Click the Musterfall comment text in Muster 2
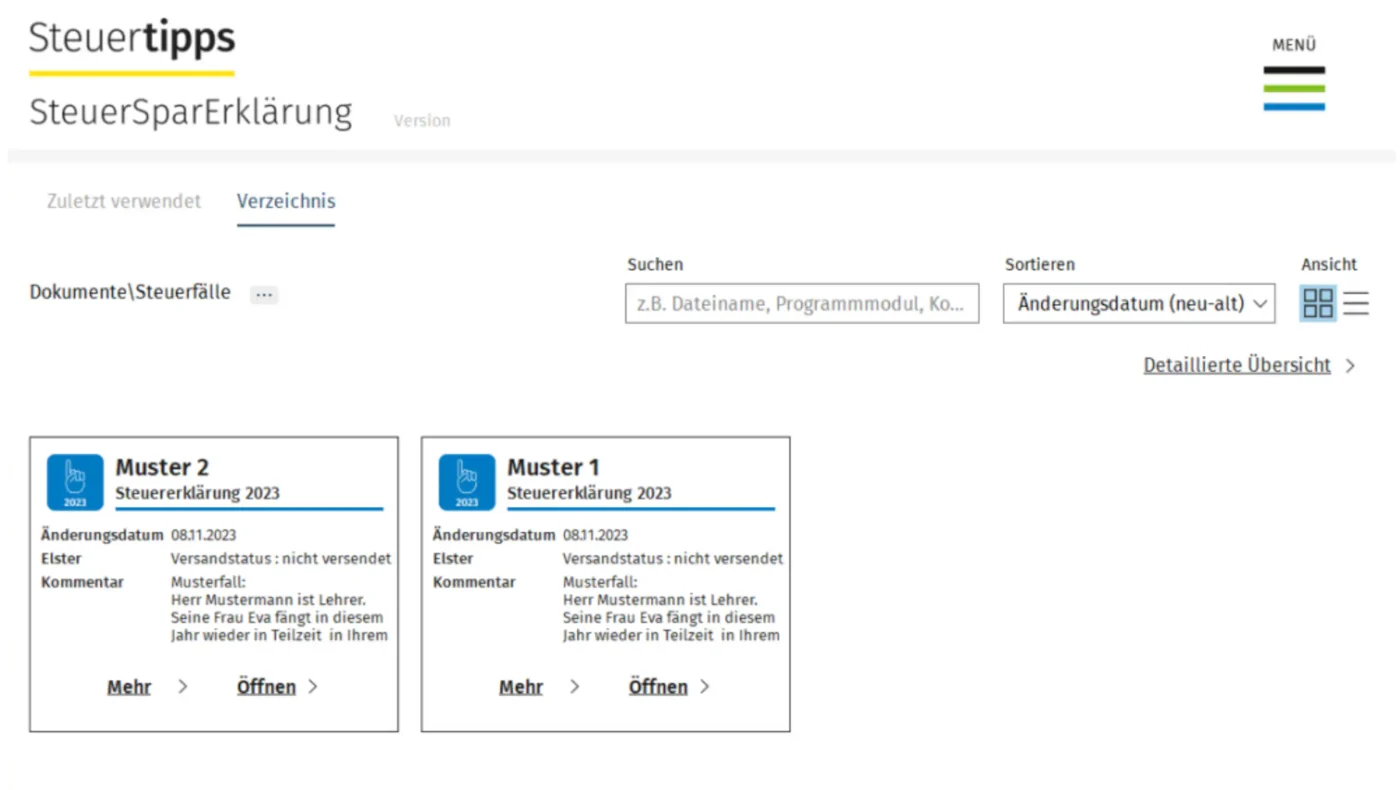1400x790 pixels. [279, 609]
